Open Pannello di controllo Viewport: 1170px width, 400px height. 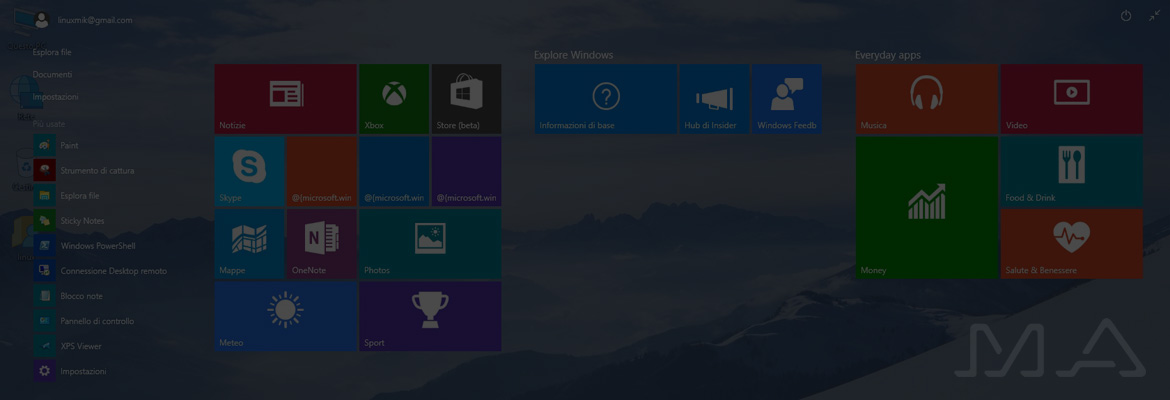pyautogui.click(x=84, y=321)
